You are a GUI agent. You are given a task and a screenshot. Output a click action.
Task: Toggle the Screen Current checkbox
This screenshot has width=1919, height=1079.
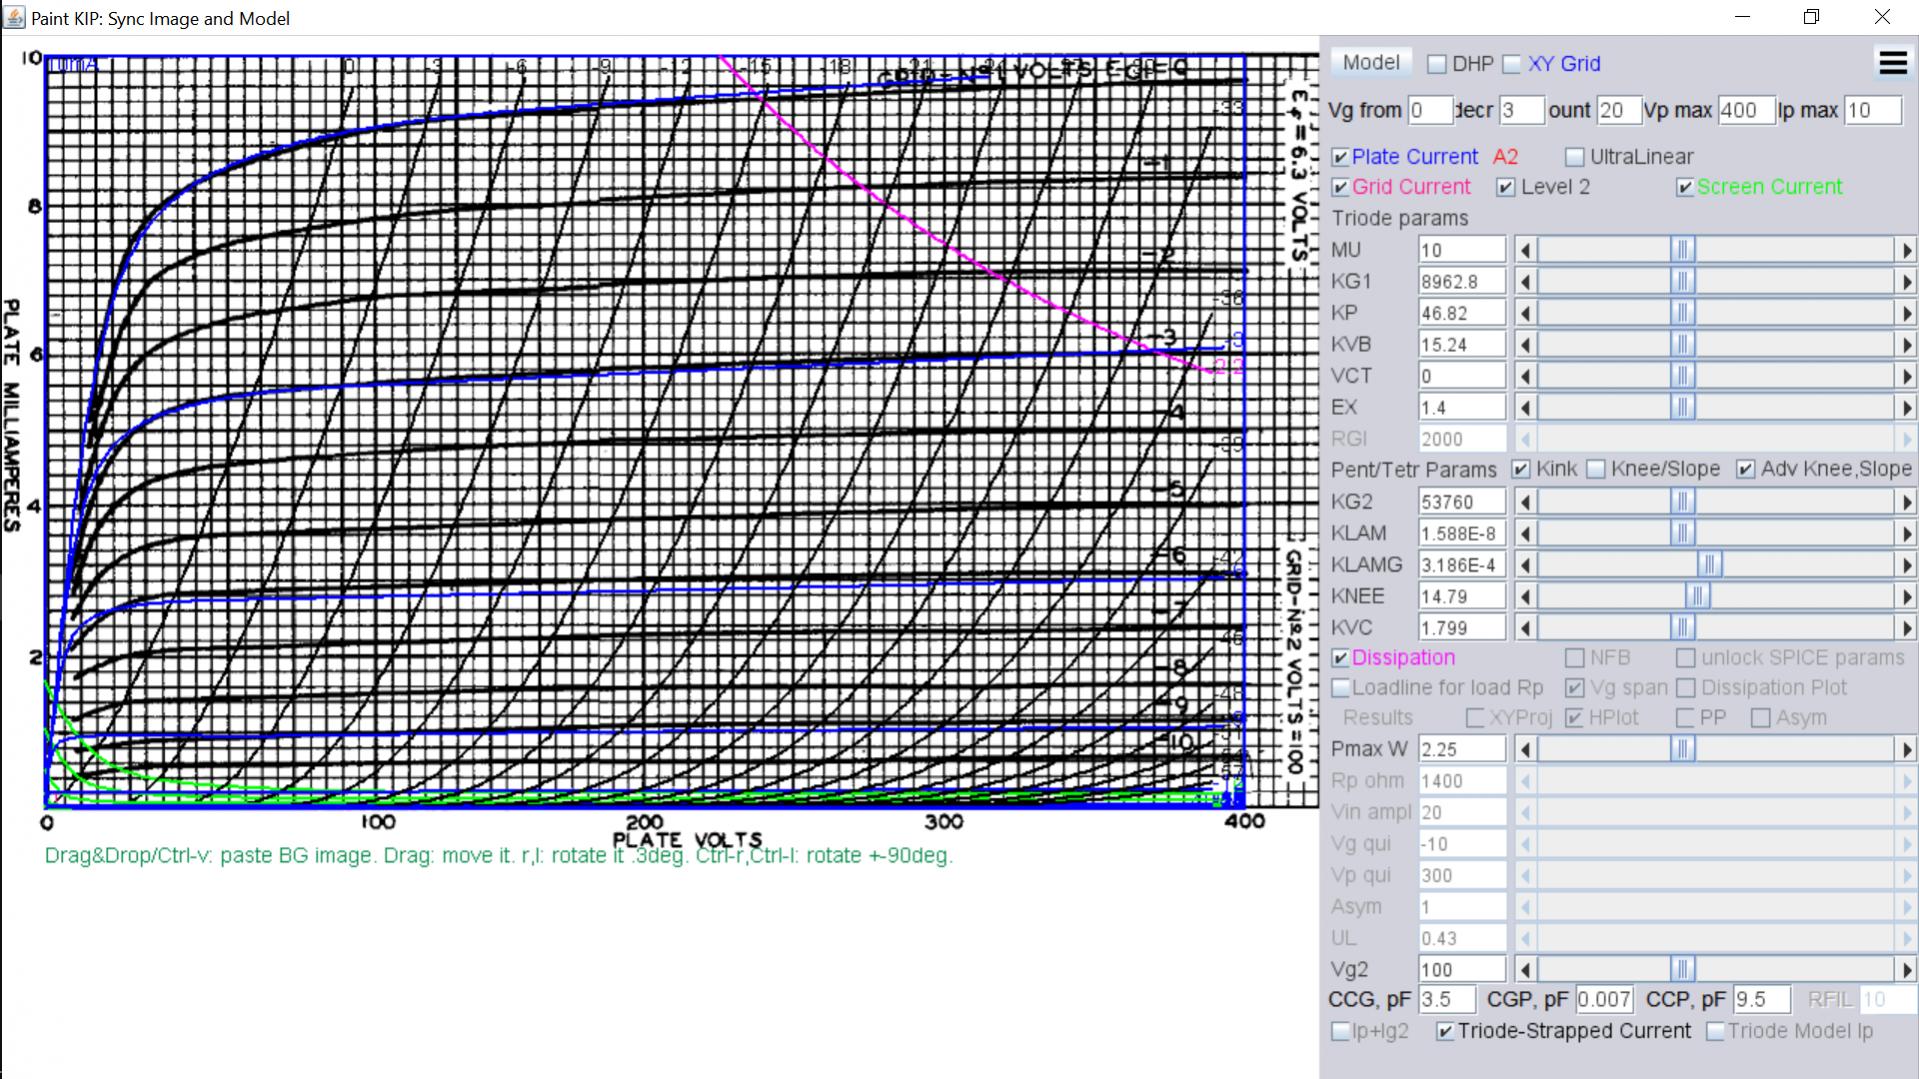1685,187
